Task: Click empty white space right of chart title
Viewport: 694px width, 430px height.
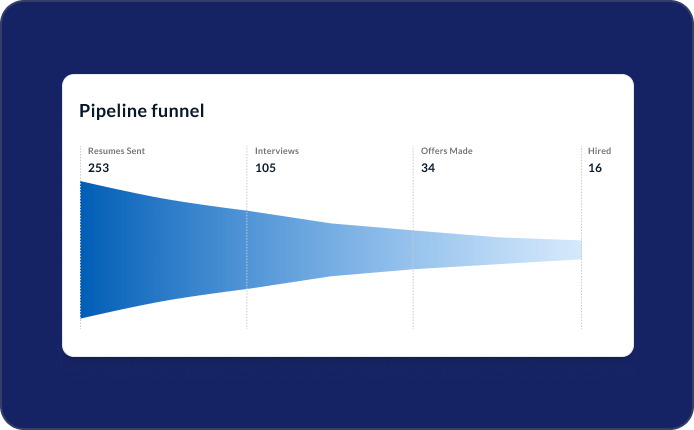Action: [x=420, y=111]
